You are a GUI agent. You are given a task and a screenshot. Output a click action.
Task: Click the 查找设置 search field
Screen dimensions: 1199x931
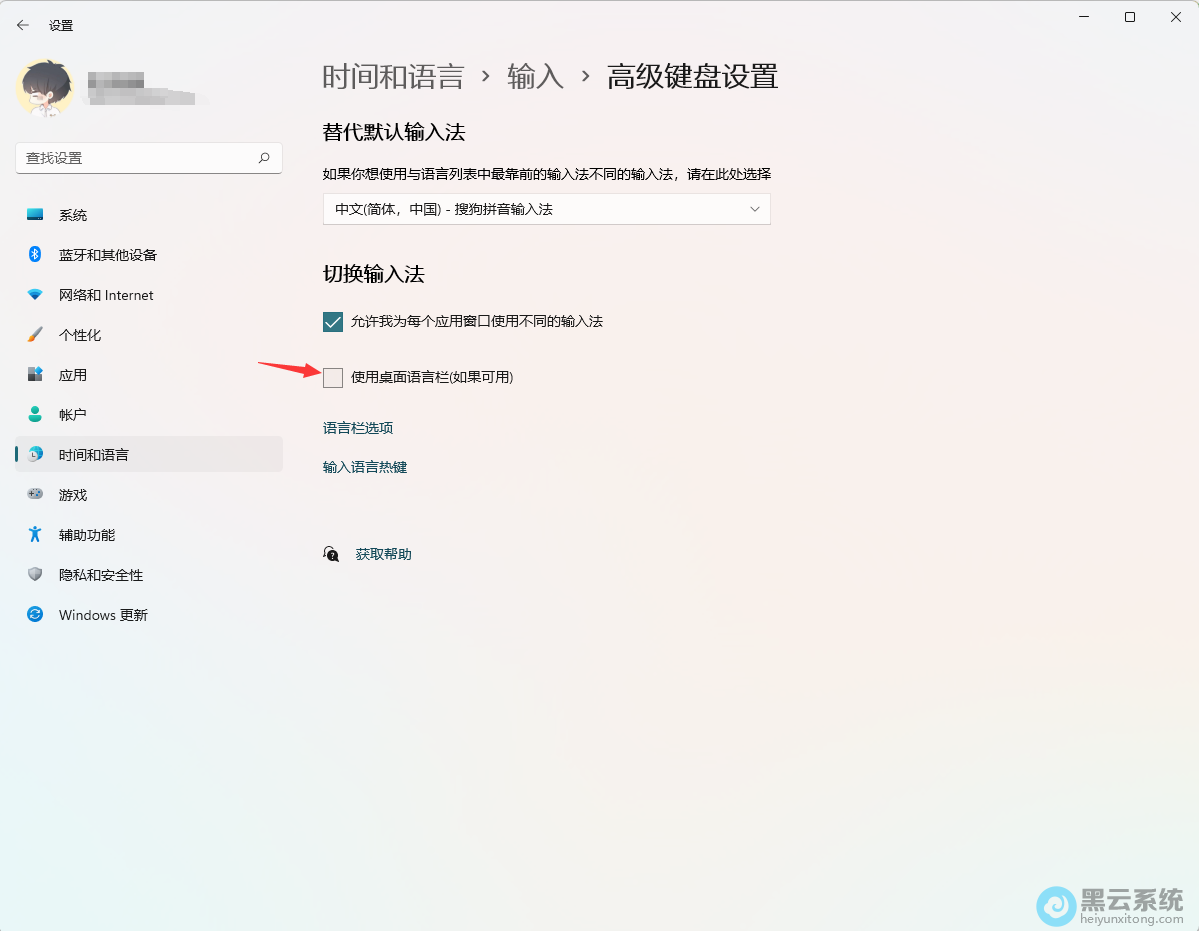click(138, 158)
